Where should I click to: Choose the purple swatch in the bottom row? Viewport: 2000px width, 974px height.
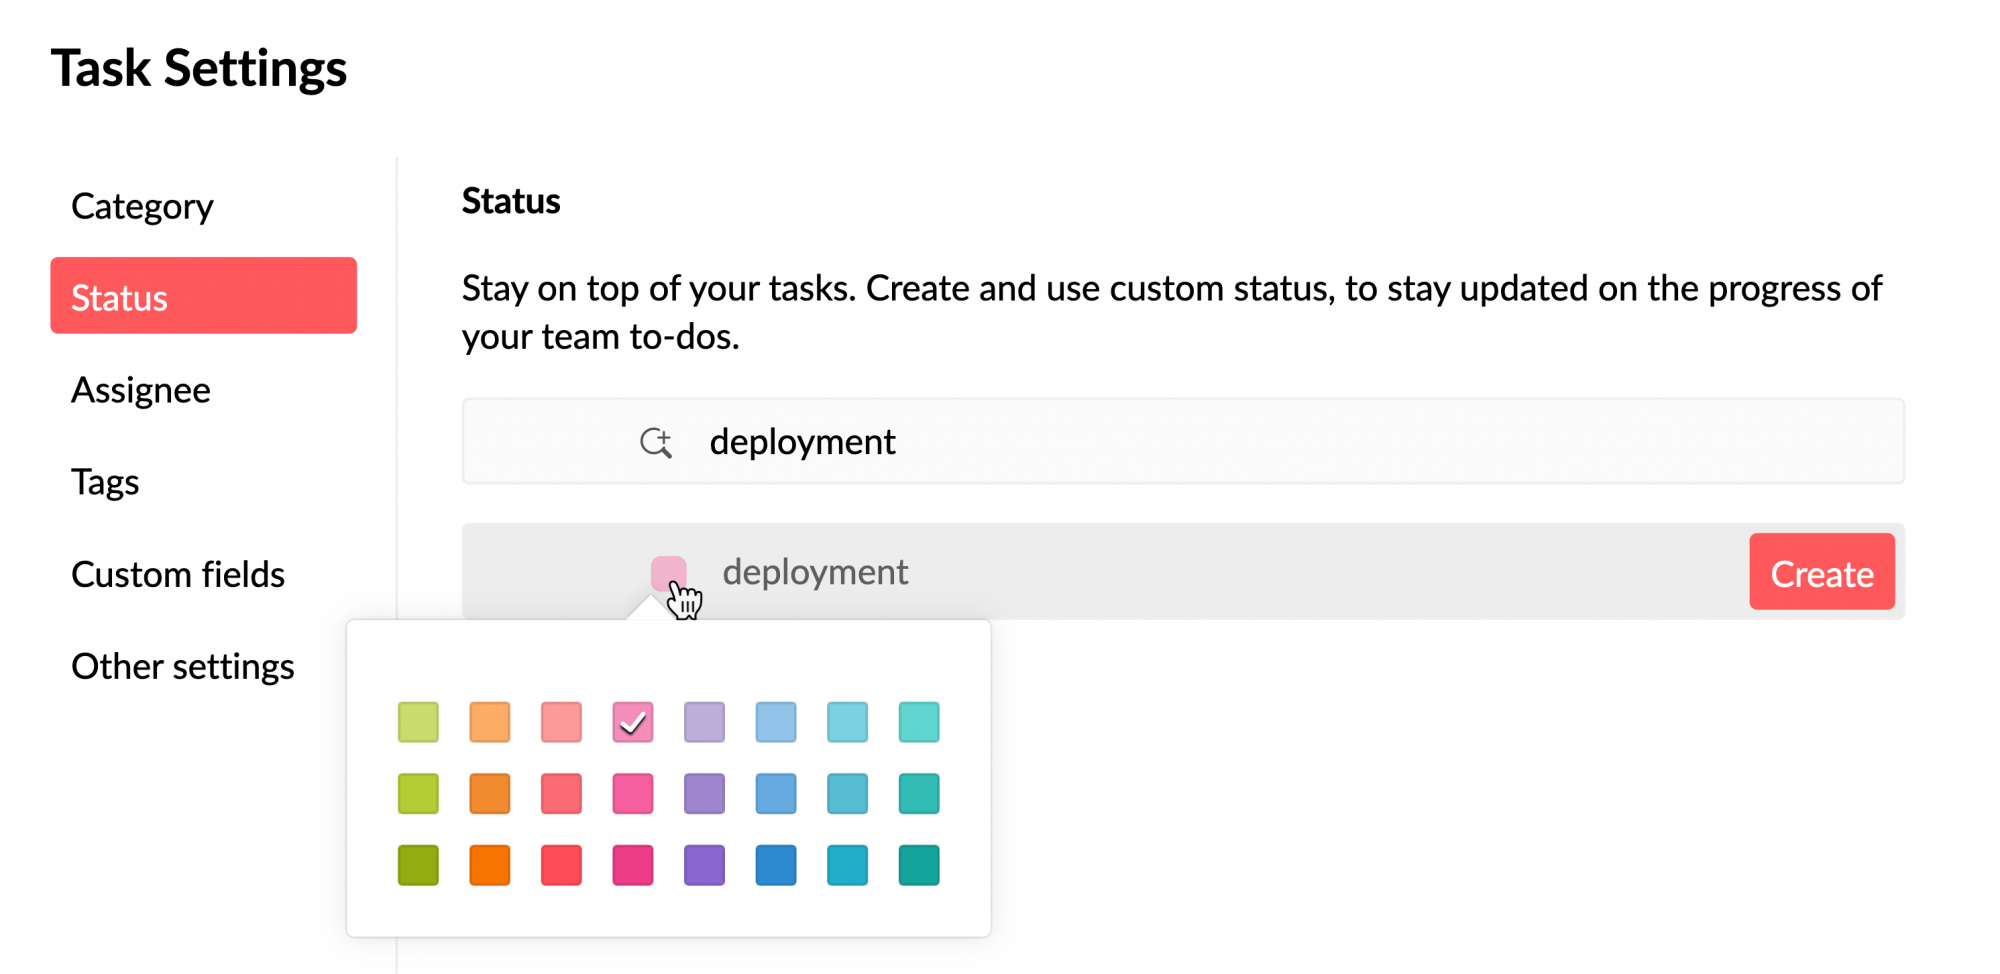coord(704,865)
